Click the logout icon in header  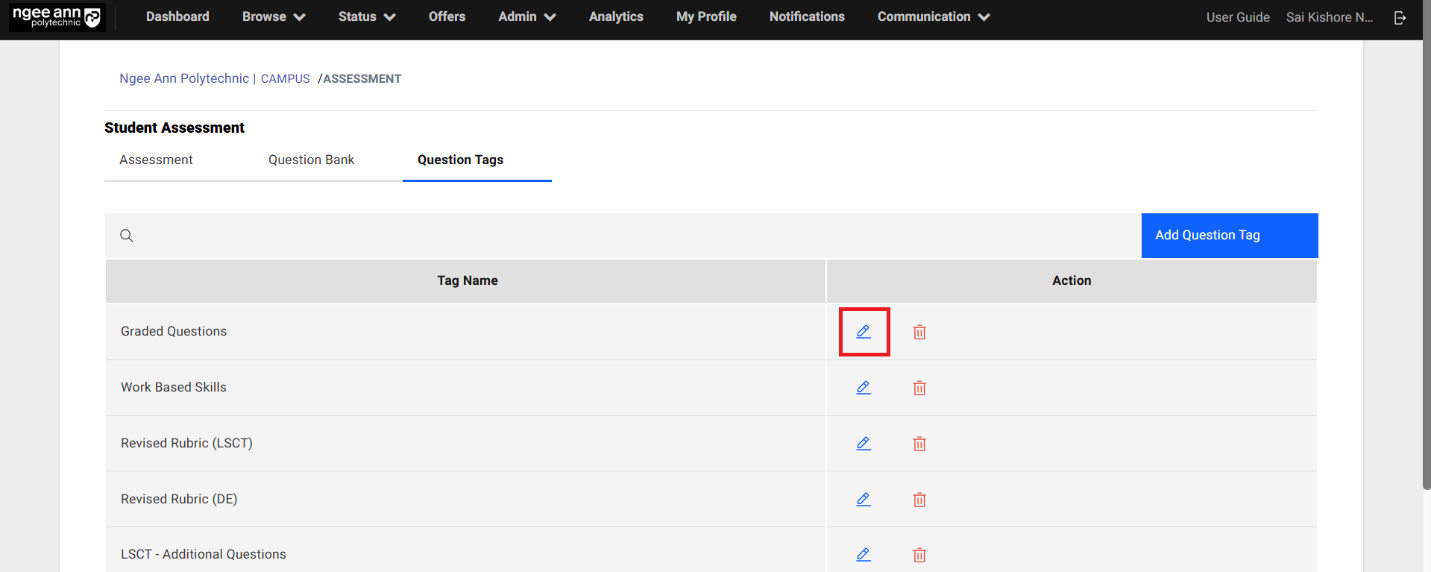[1400, 17]
